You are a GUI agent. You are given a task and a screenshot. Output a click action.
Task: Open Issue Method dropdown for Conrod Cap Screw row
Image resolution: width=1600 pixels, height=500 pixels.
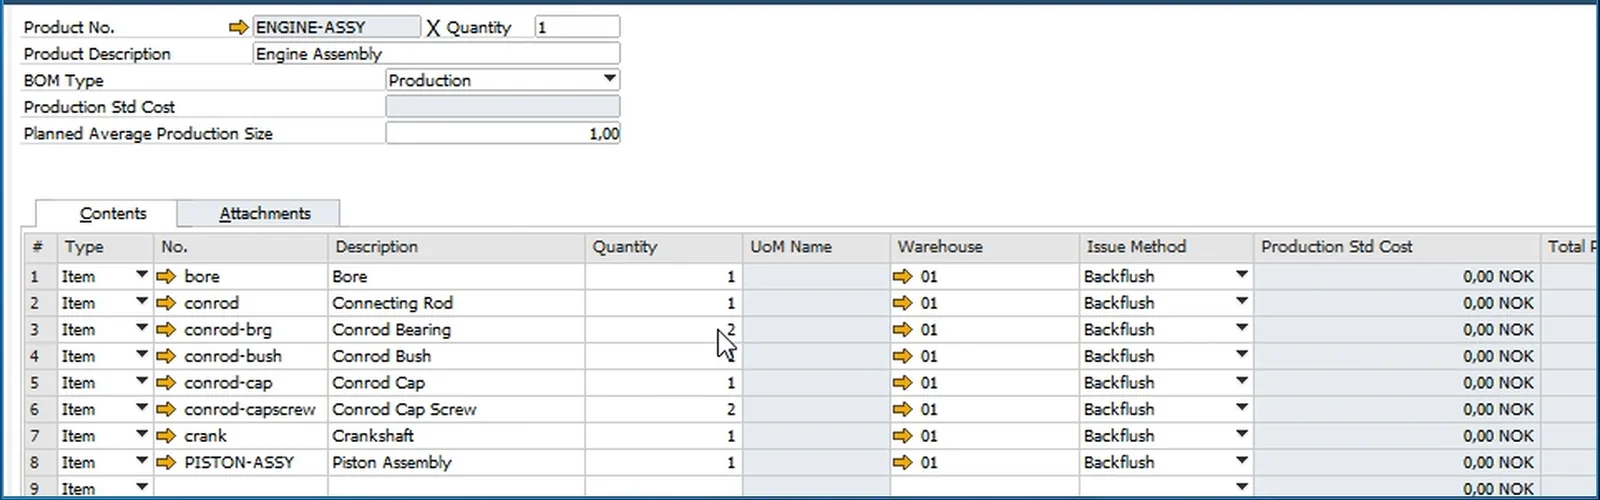click(x=1241, y=408)
